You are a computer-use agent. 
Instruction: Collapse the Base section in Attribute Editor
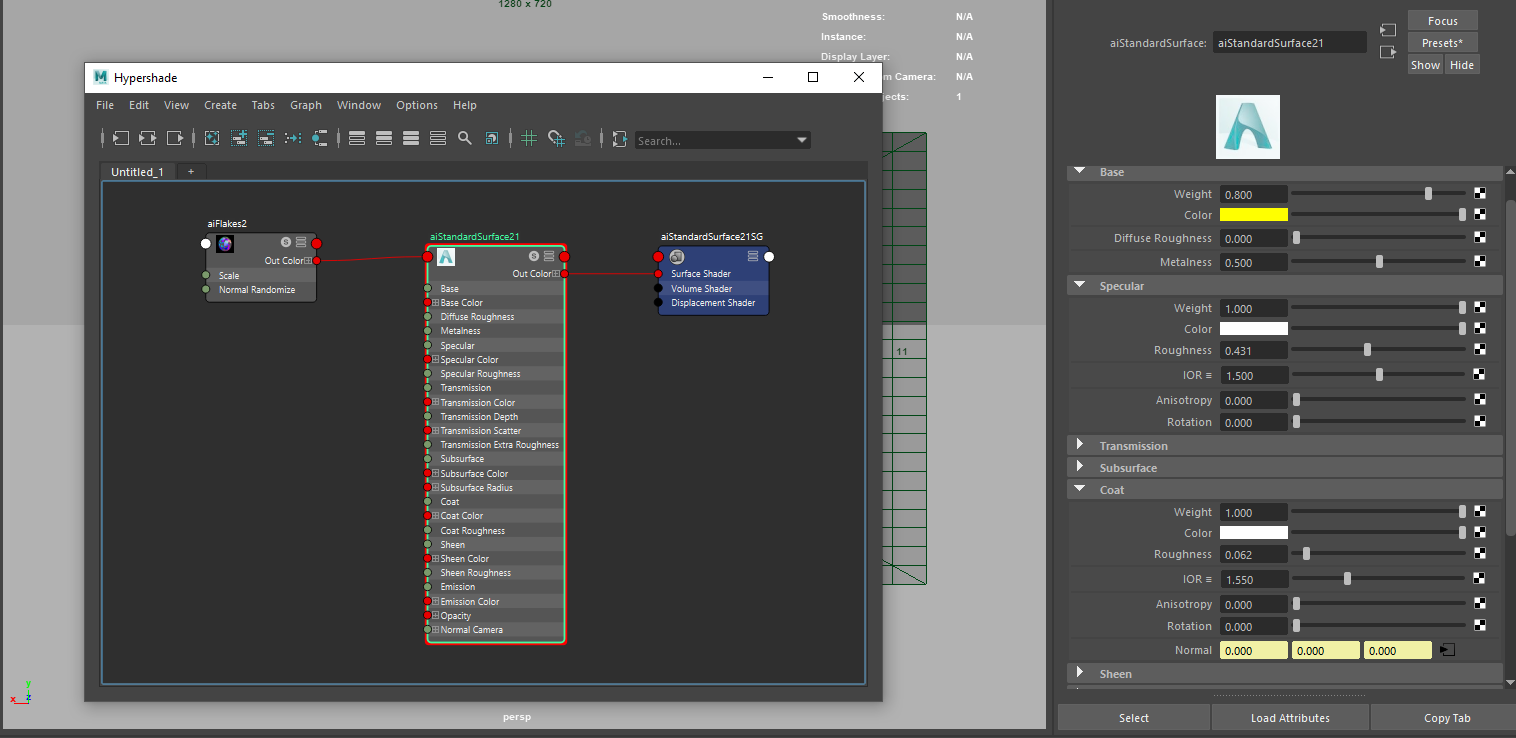coord(1080,172)
